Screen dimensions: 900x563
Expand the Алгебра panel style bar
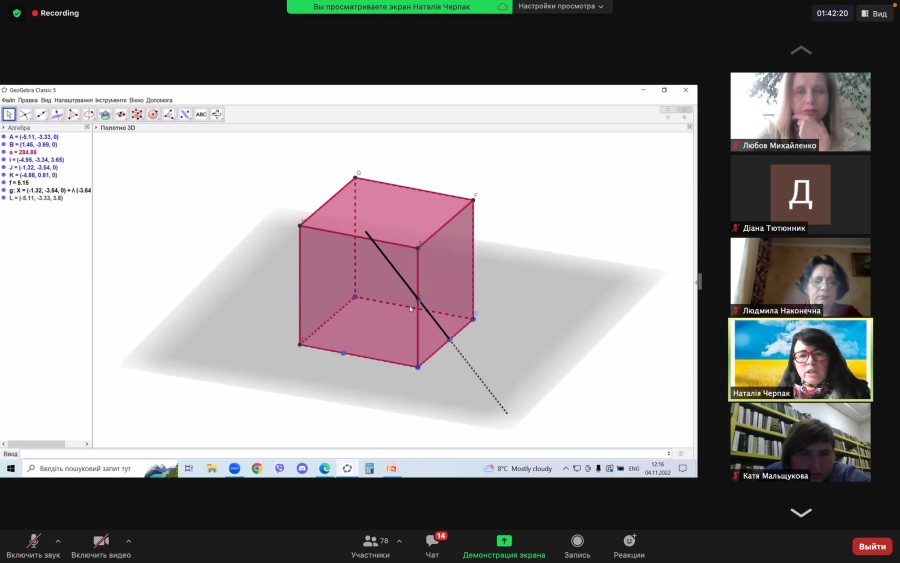(x=3, y=127)
